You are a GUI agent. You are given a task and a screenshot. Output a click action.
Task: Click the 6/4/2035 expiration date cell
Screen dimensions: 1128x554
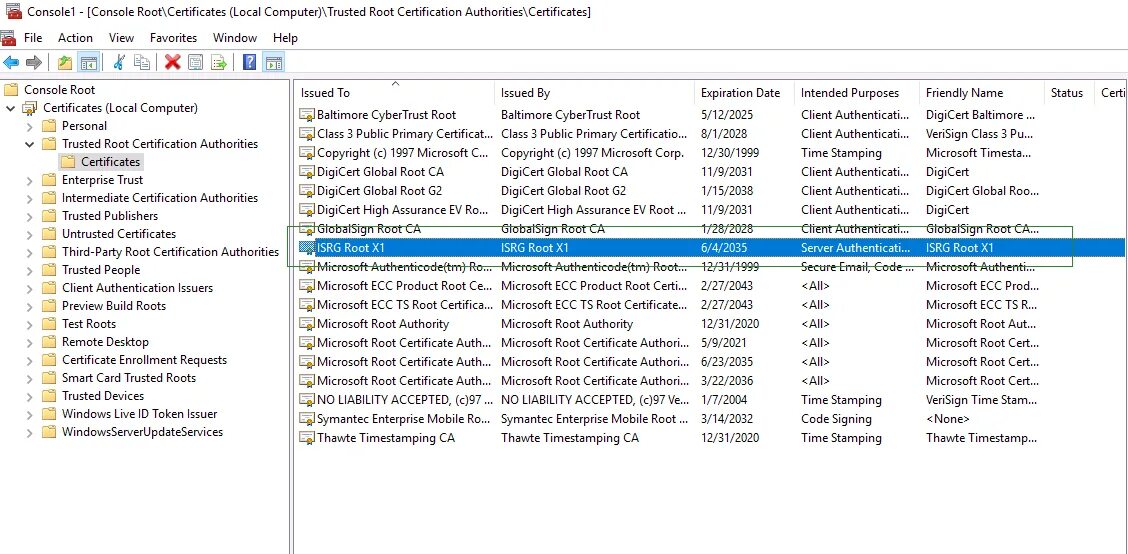724,248
